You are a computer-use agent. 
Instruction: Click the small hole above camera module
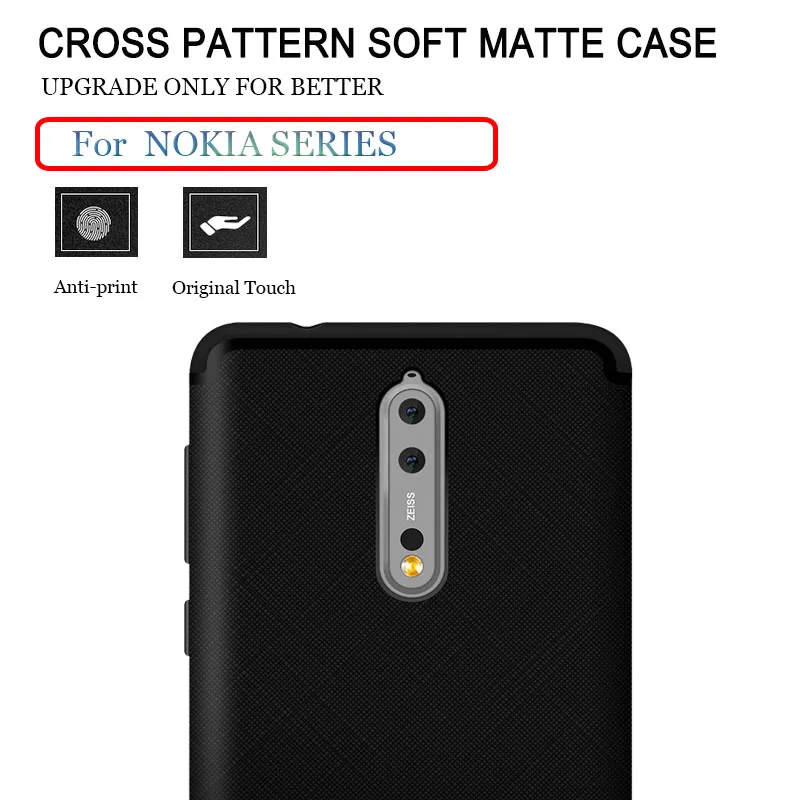[412, 378]
